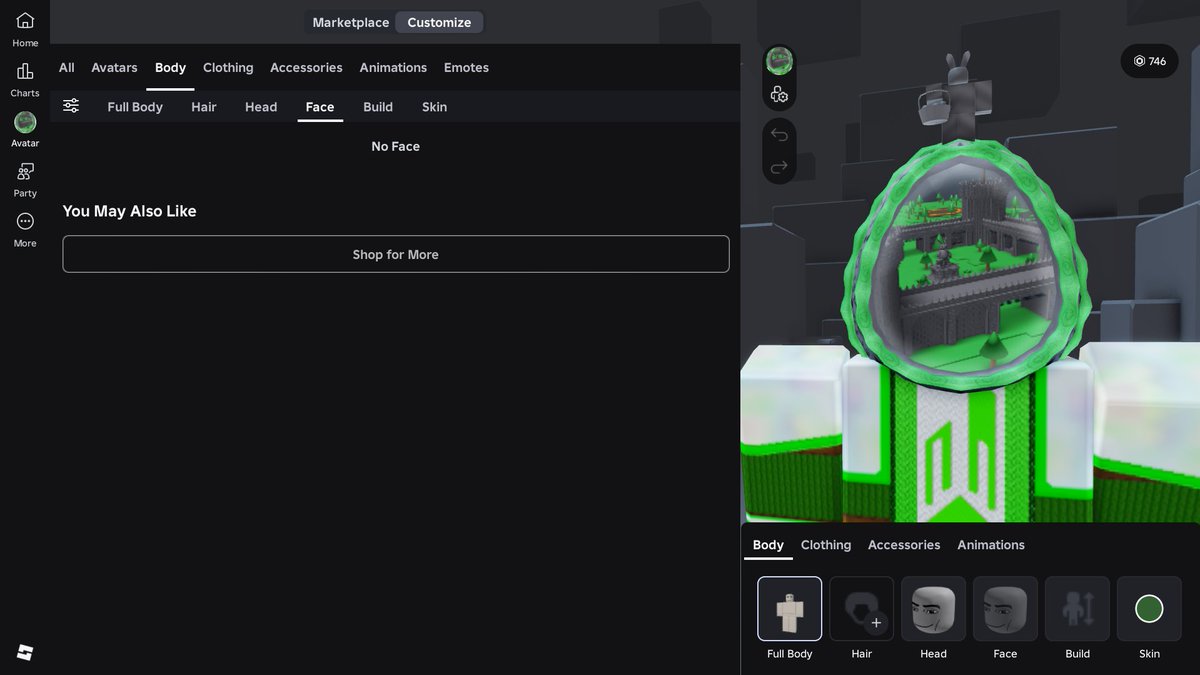Open the Full Body subcategory tab
The width and height of the screenshot is (1200, 675).
(x=135, y=107)
